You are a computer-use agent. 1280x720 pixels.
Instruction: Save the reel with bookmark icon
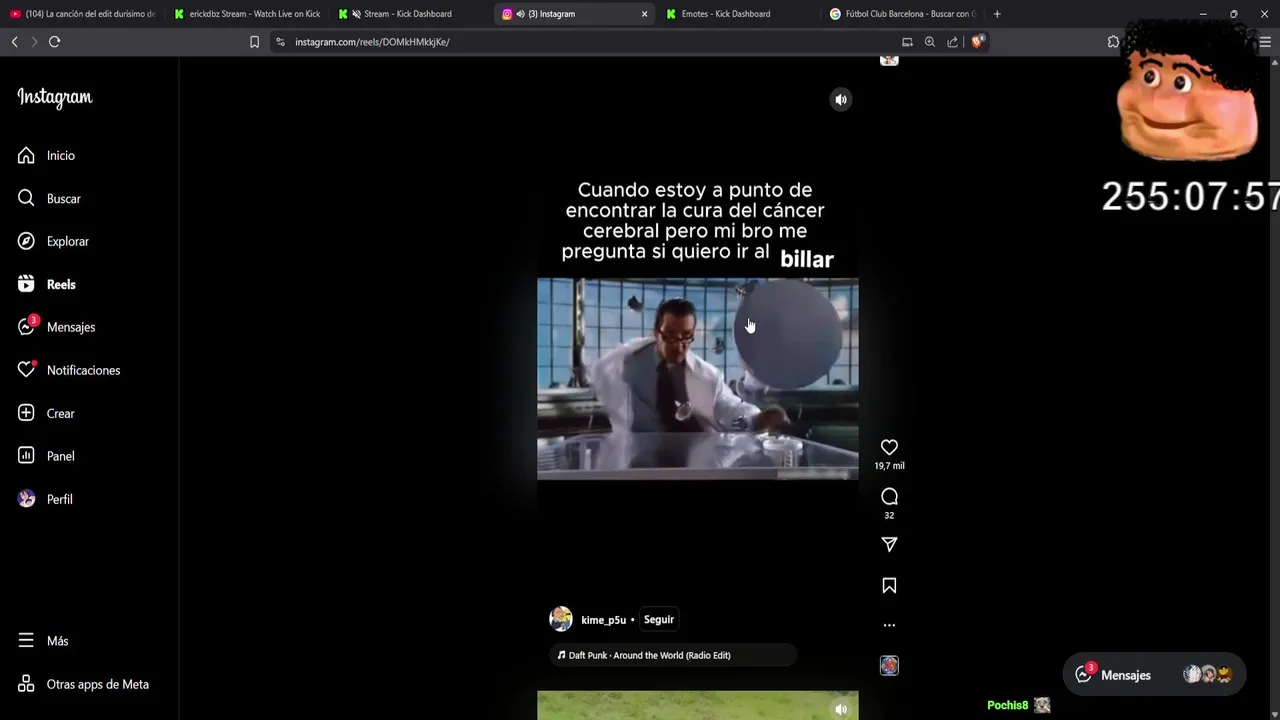point(889,586)
